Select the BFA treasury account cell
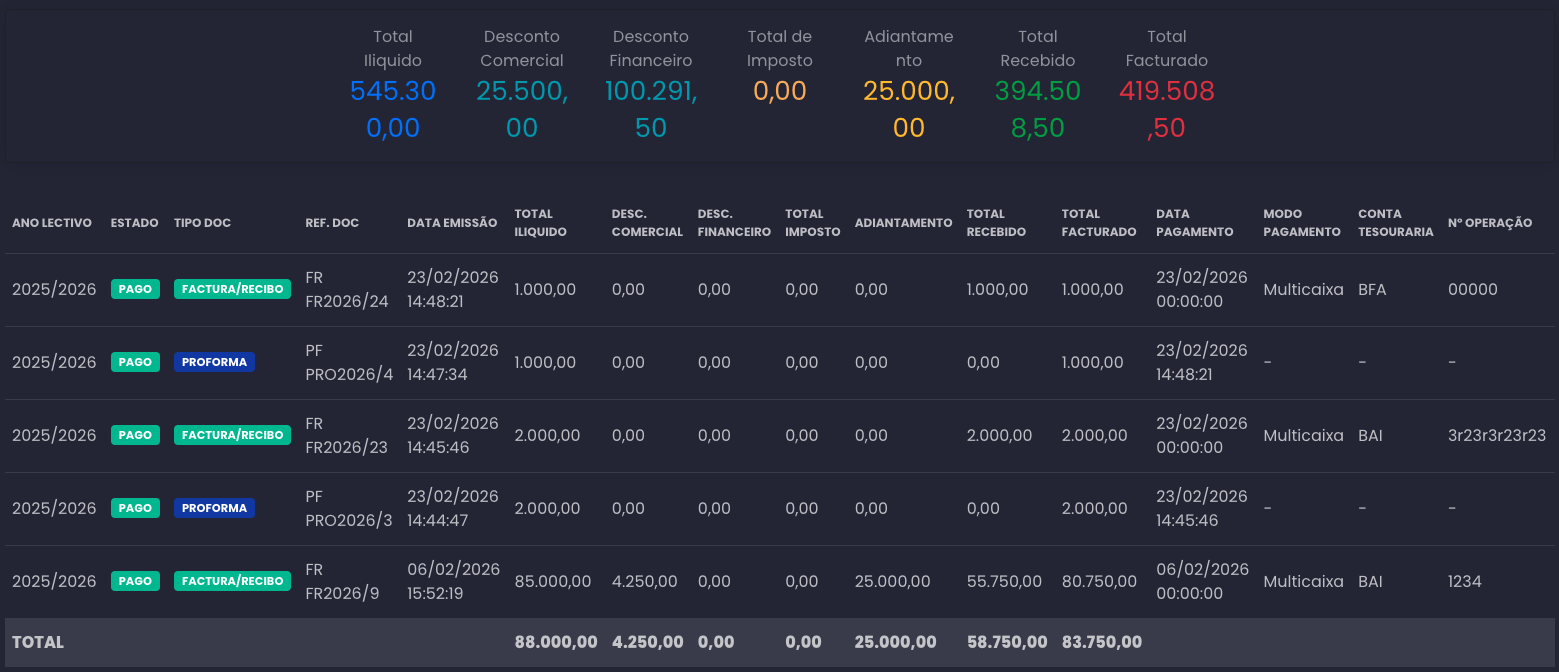Screen dimensions: 1559x672 coord(1372,290)
